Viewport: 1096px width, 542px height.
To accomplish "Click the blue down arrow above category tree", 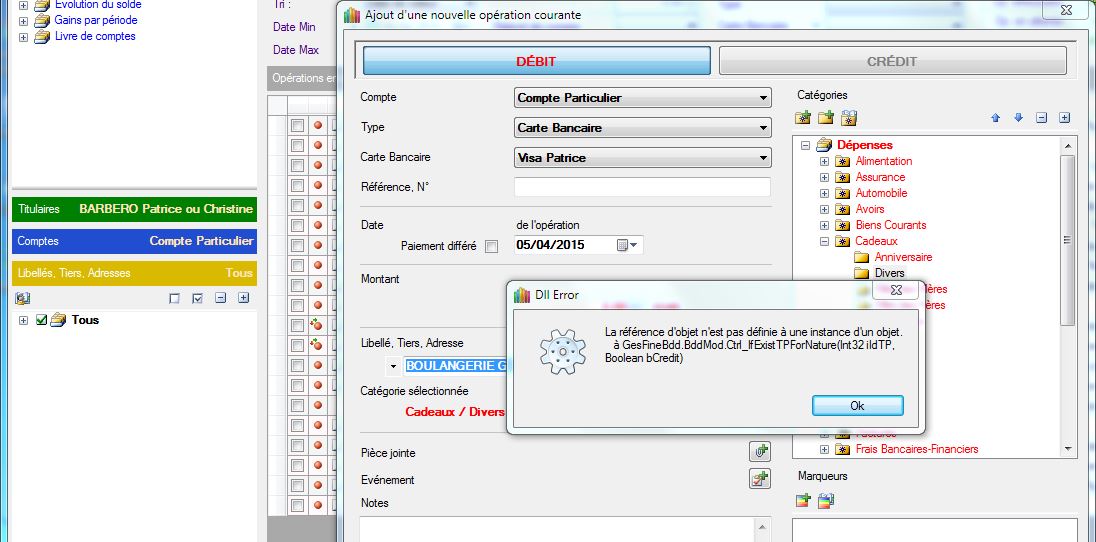I will click(1018, 118).
